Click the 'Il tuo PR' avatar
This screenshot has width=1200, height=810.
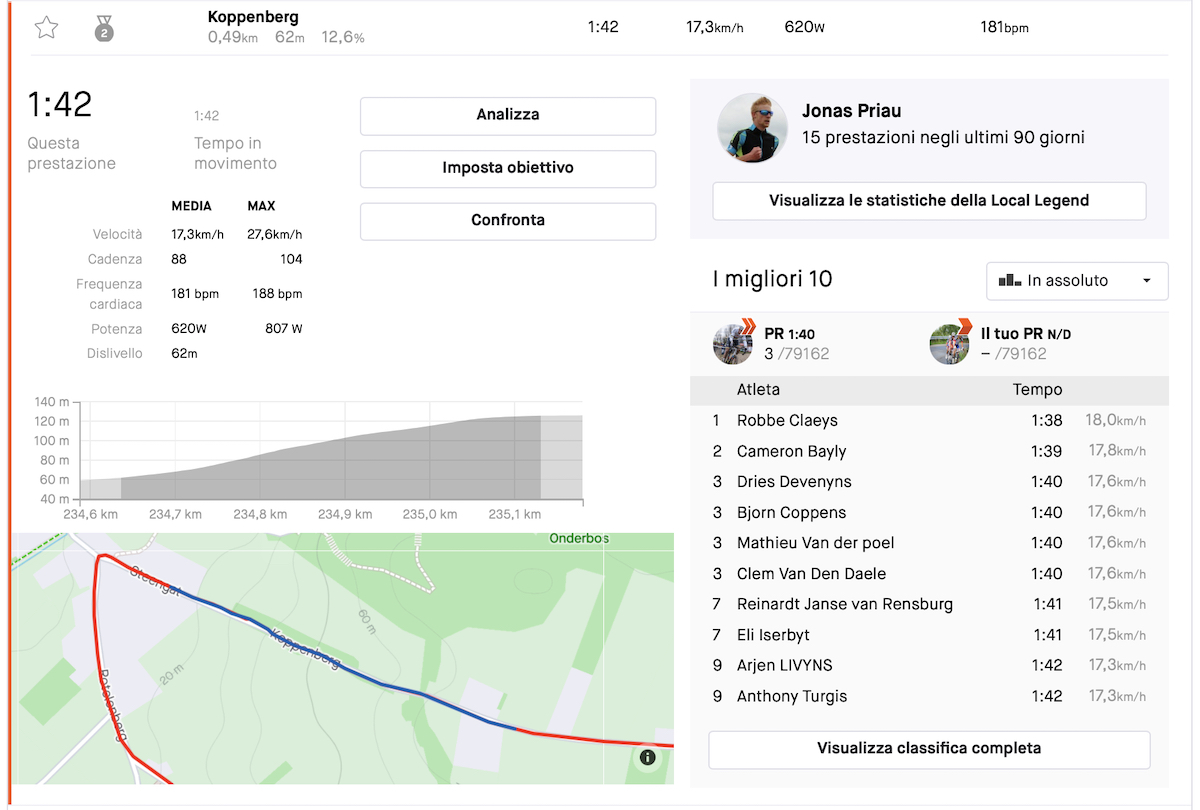coord(949,343)
